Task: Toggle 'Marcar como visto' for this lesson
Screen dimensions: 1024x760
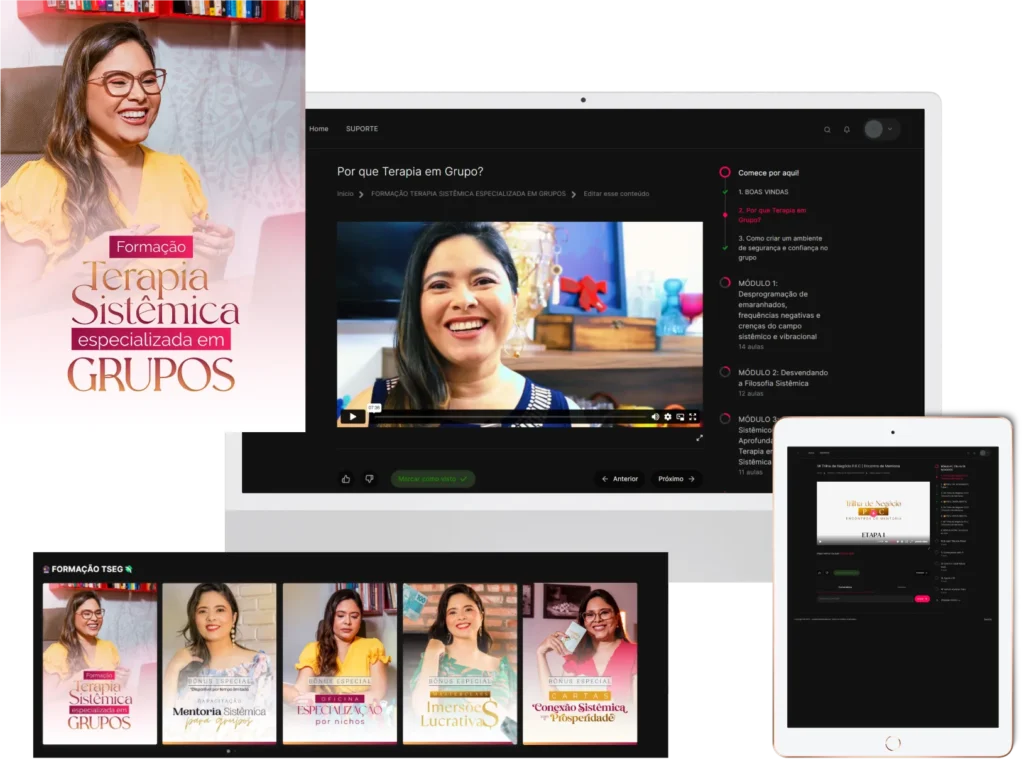Action: (432, 479)
